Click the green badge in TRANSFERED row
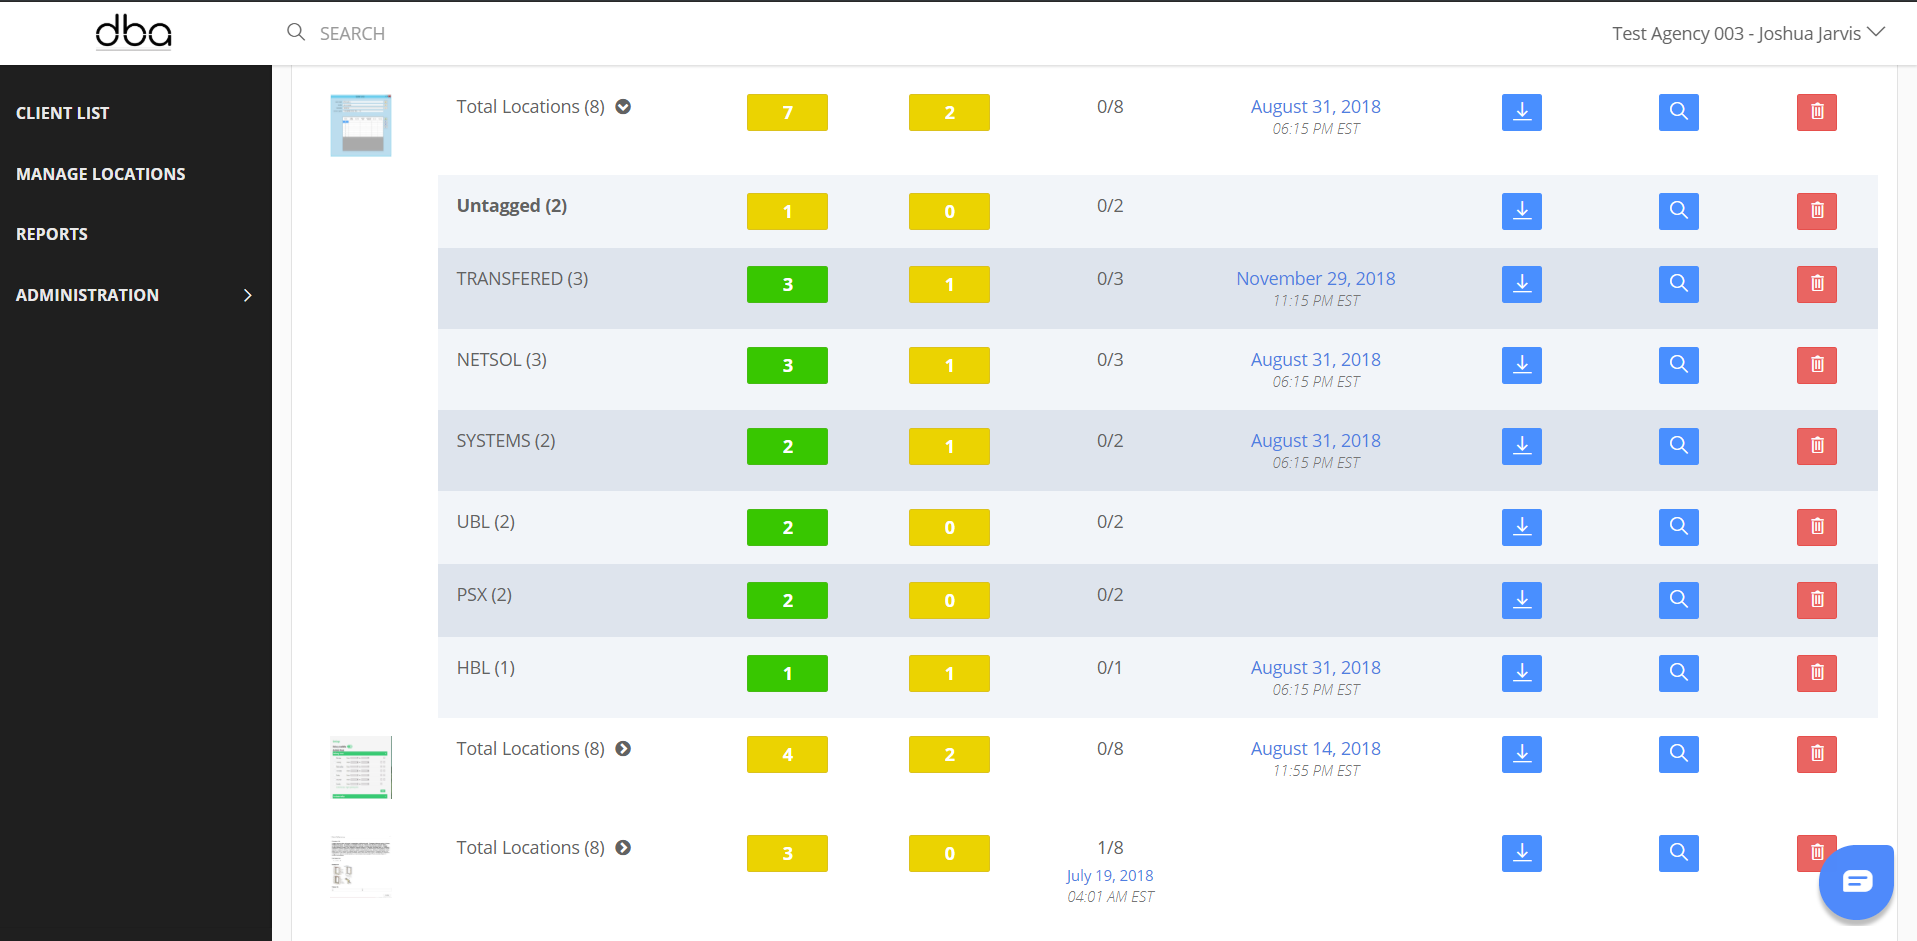The height and width of the screenshot is (941, 1917). (787, 284)
